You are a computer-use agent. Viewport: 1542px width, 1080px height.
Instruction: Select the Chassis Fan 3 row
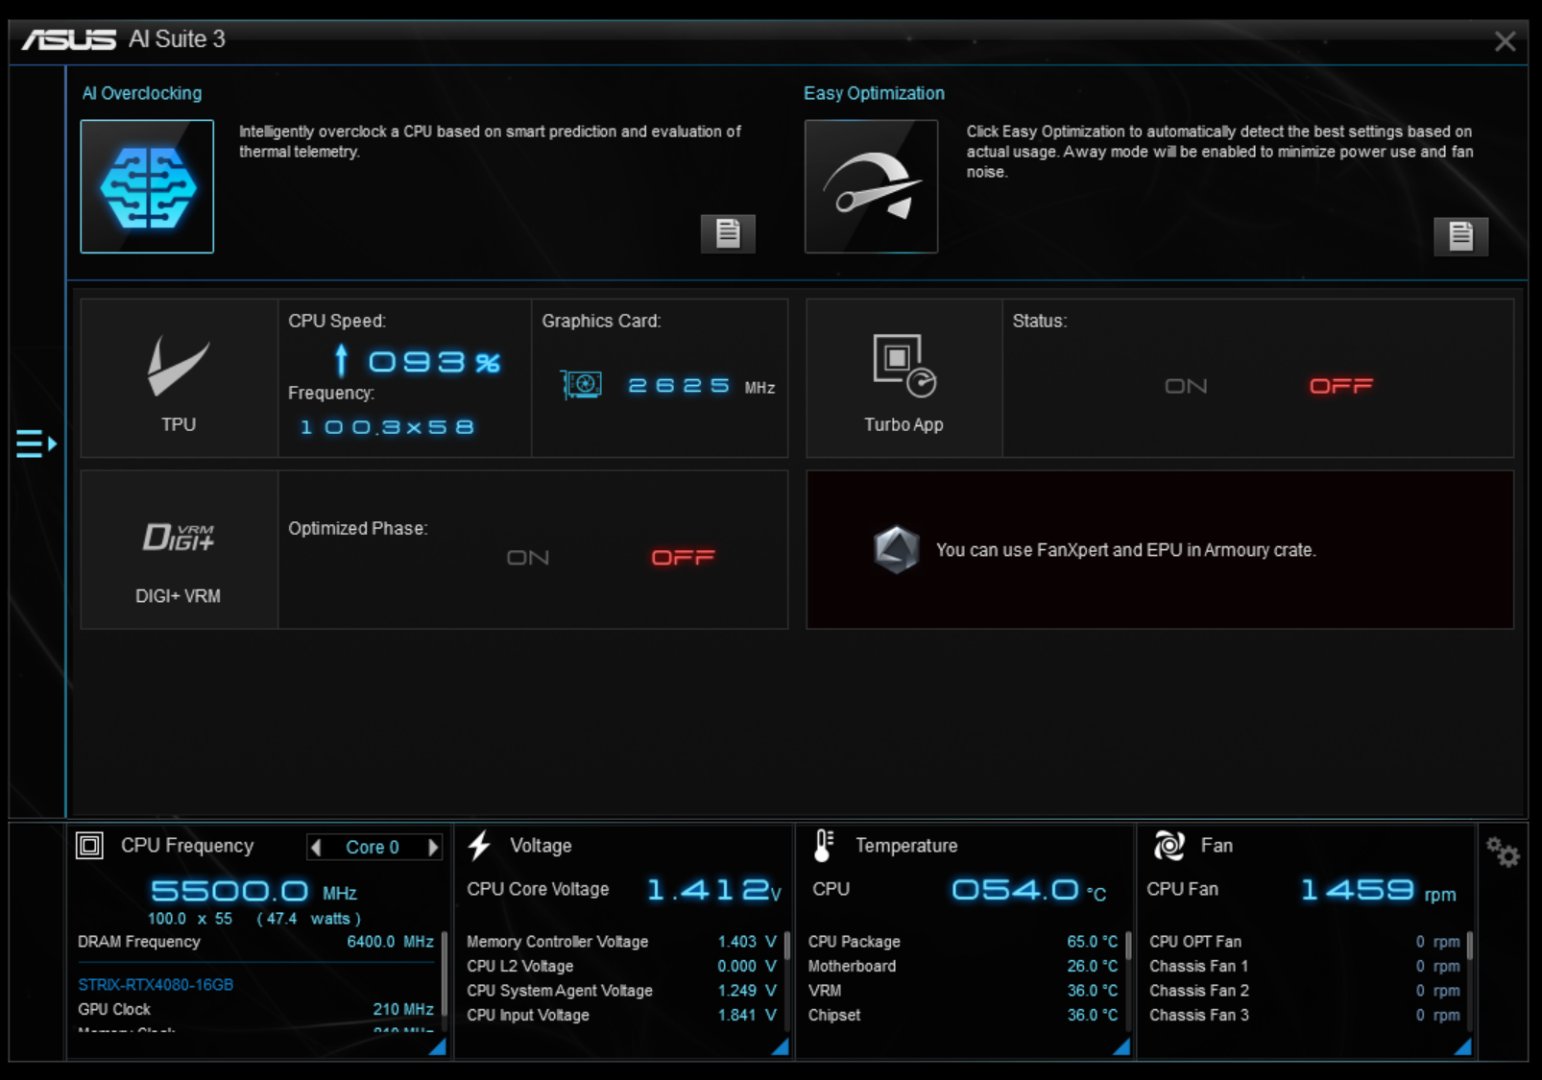(1305, 1015)
